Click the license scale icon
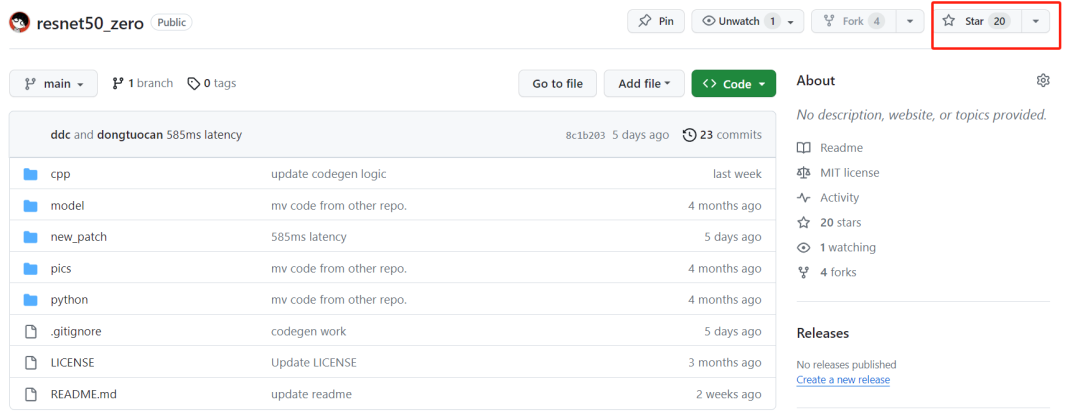1080x420 pixels. pyautogui.click(x=803, y=173)
